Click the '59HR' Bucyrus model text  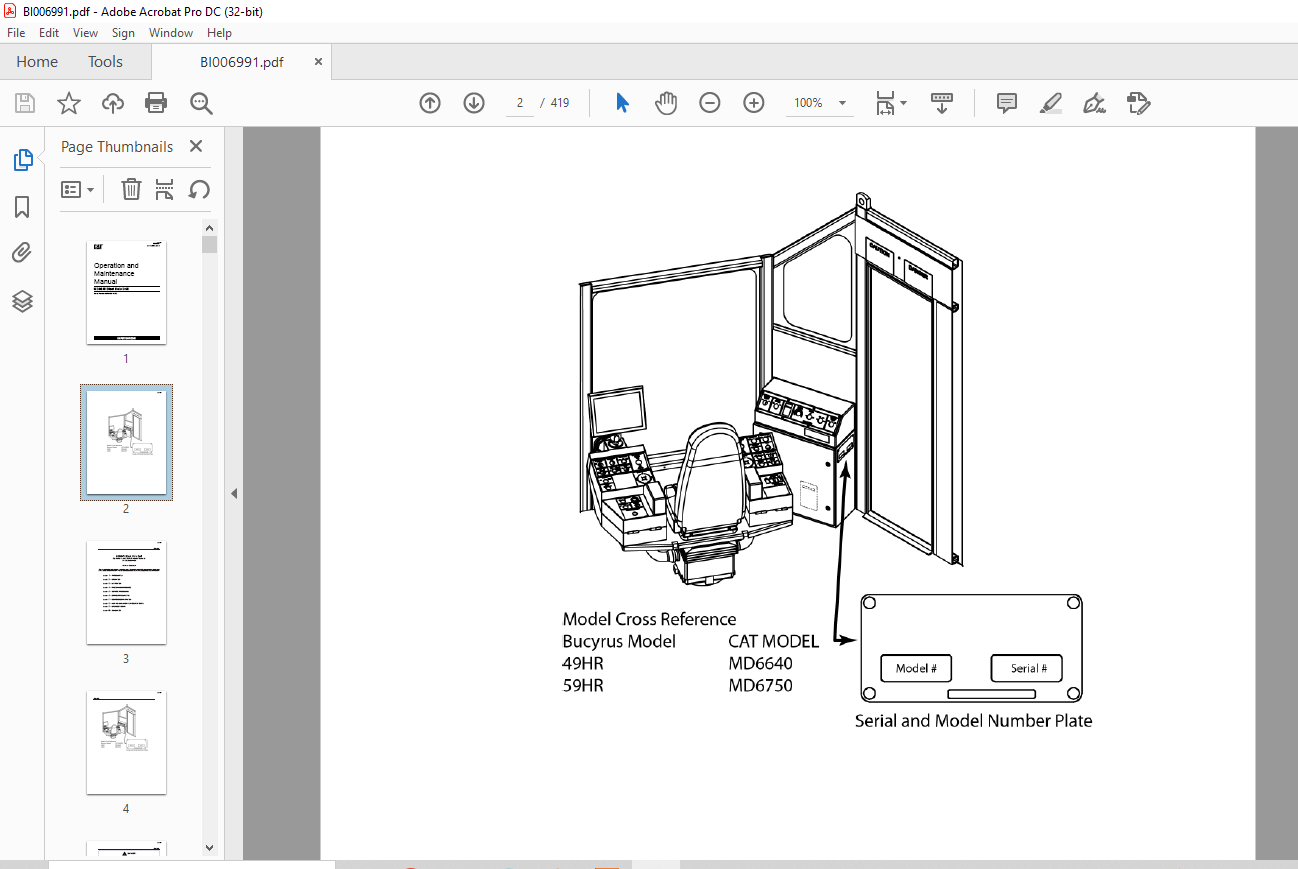tap(583, 685)
